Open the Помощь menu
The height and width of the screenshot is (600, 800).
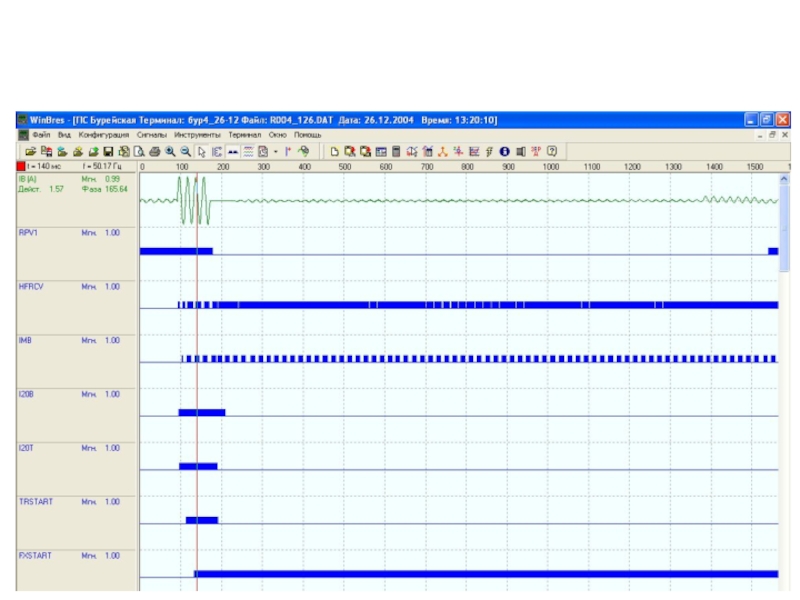pyautogui.click(x=308, y=134)
